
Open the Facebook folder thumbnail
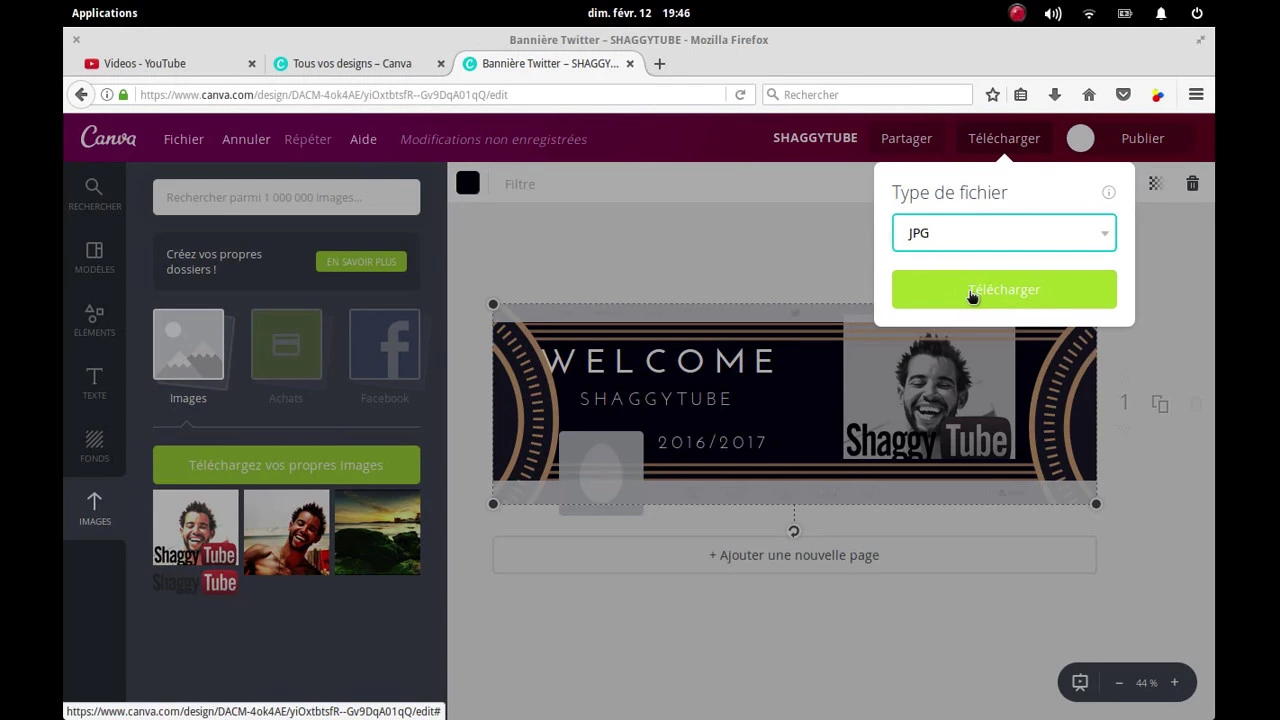(384, 345)
